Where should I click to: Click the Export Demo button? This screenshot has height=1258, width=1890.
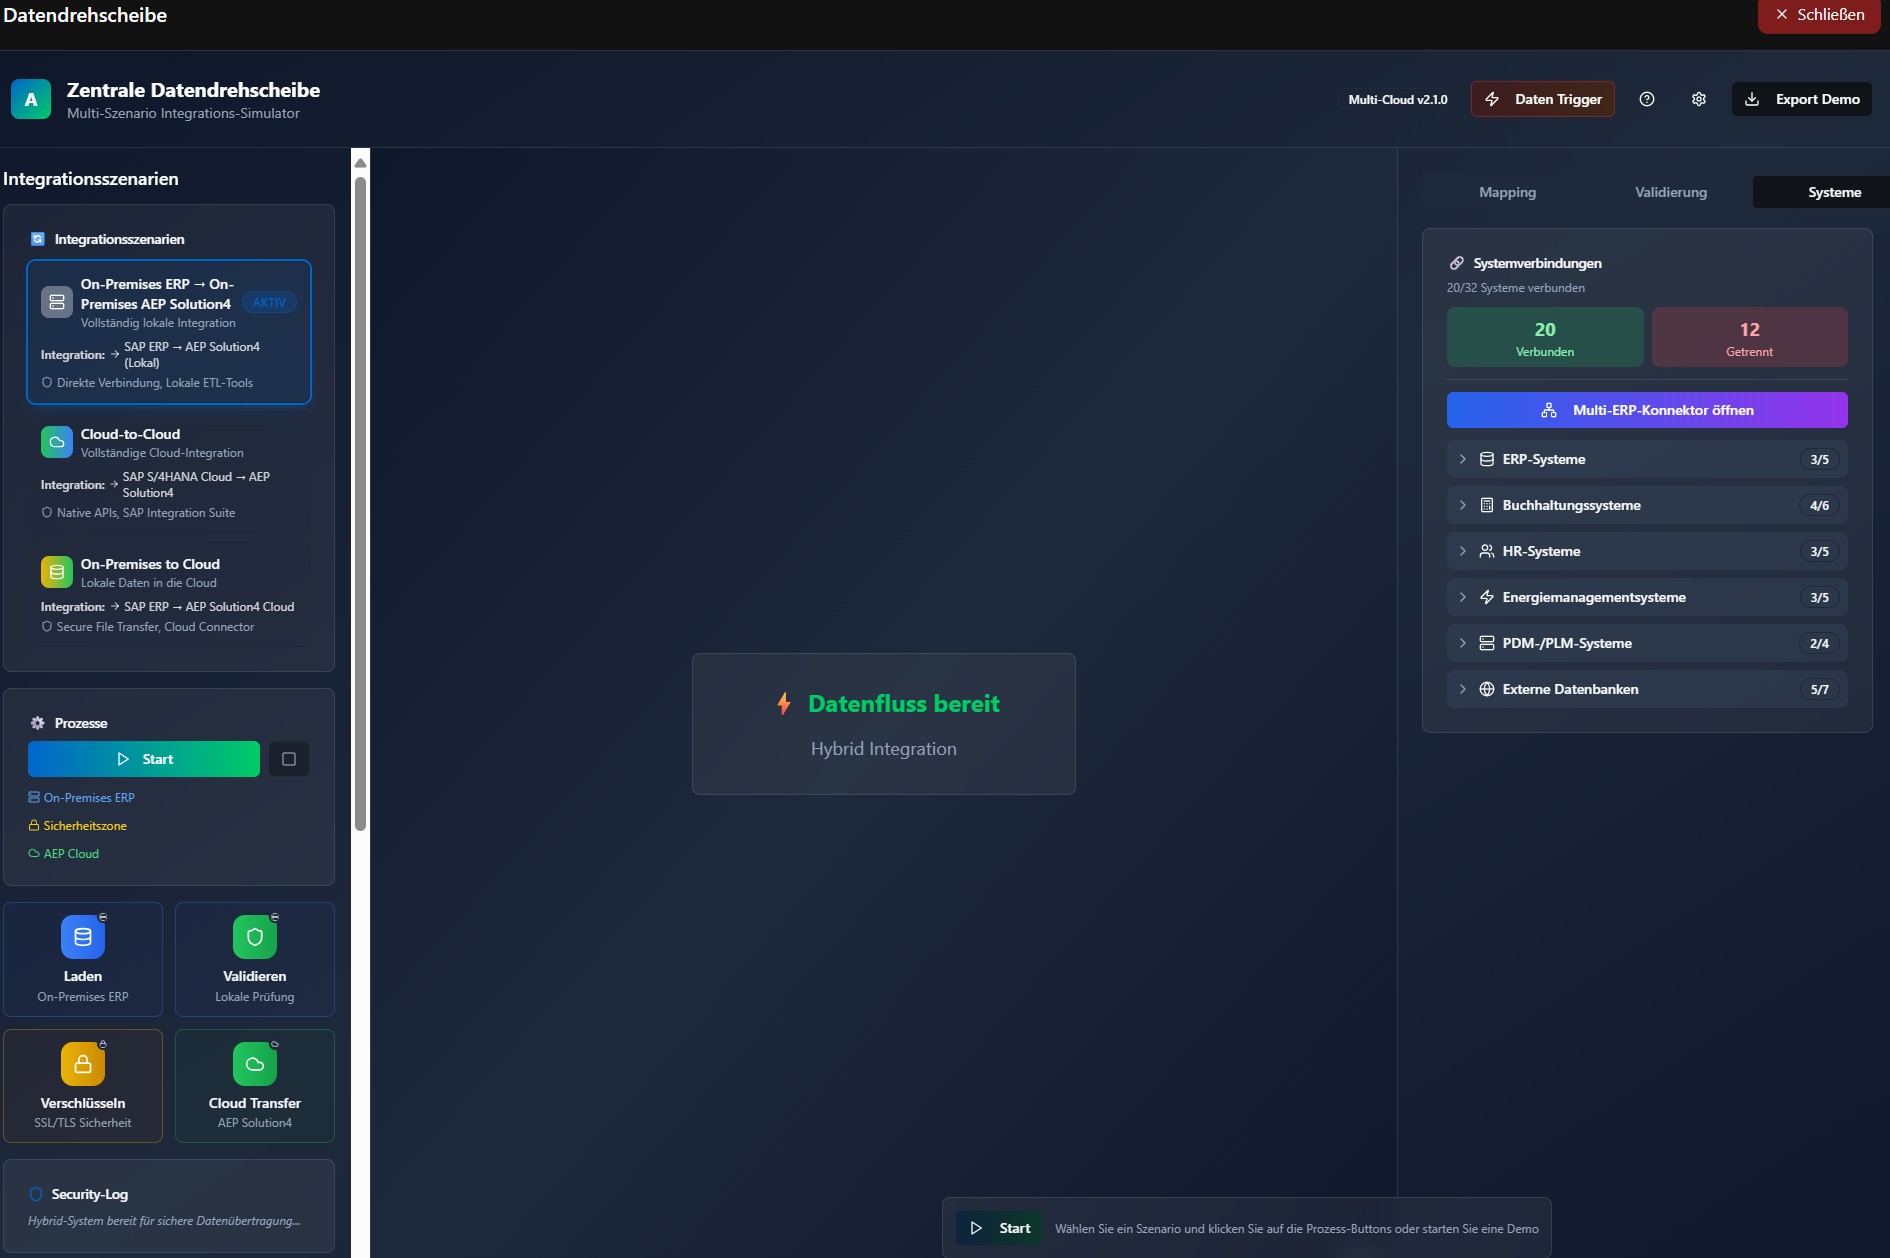[x=1801, y=99]
